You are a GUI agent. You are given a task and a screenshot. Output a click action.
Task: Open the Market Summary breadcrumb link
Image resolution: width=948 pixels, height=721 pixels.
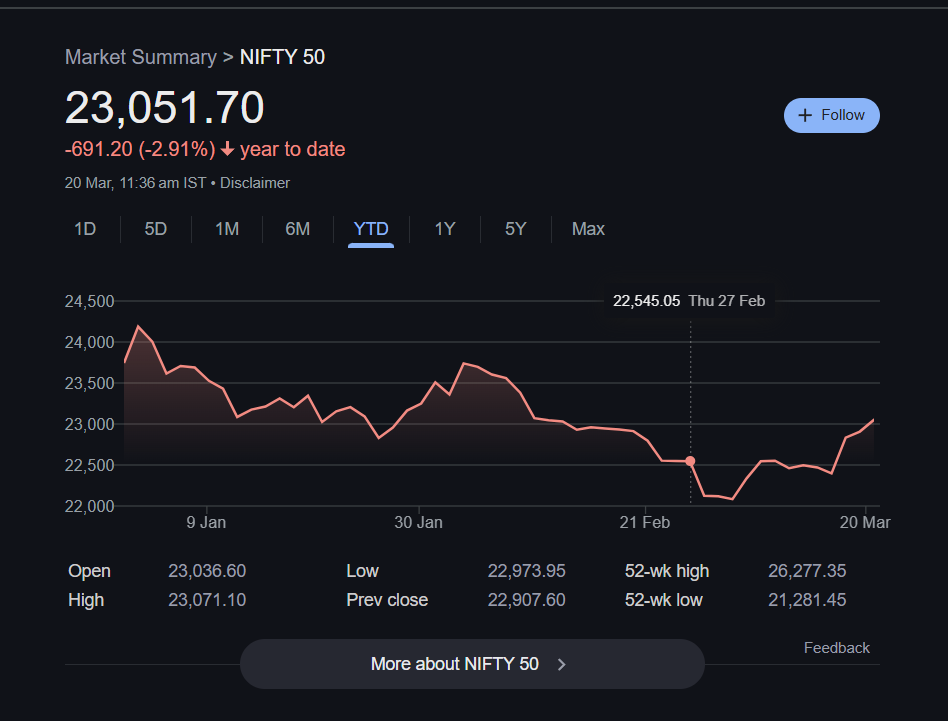pyautogui.click(x=140, y=57)
